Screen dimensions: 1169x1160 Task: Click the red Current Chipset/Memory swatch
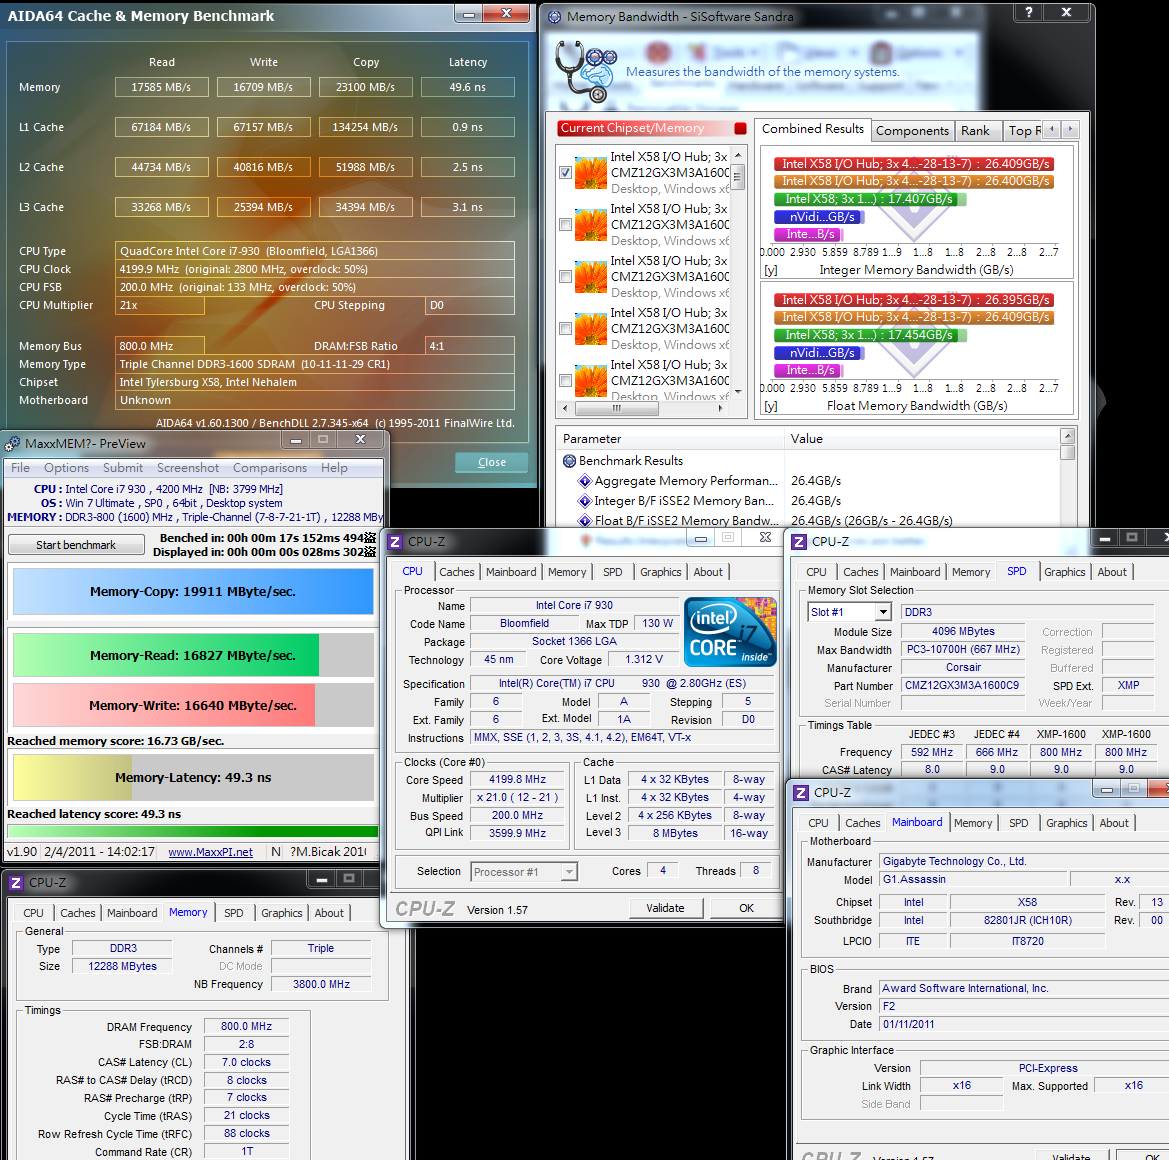pyautogui.click(x=740, y=128)
